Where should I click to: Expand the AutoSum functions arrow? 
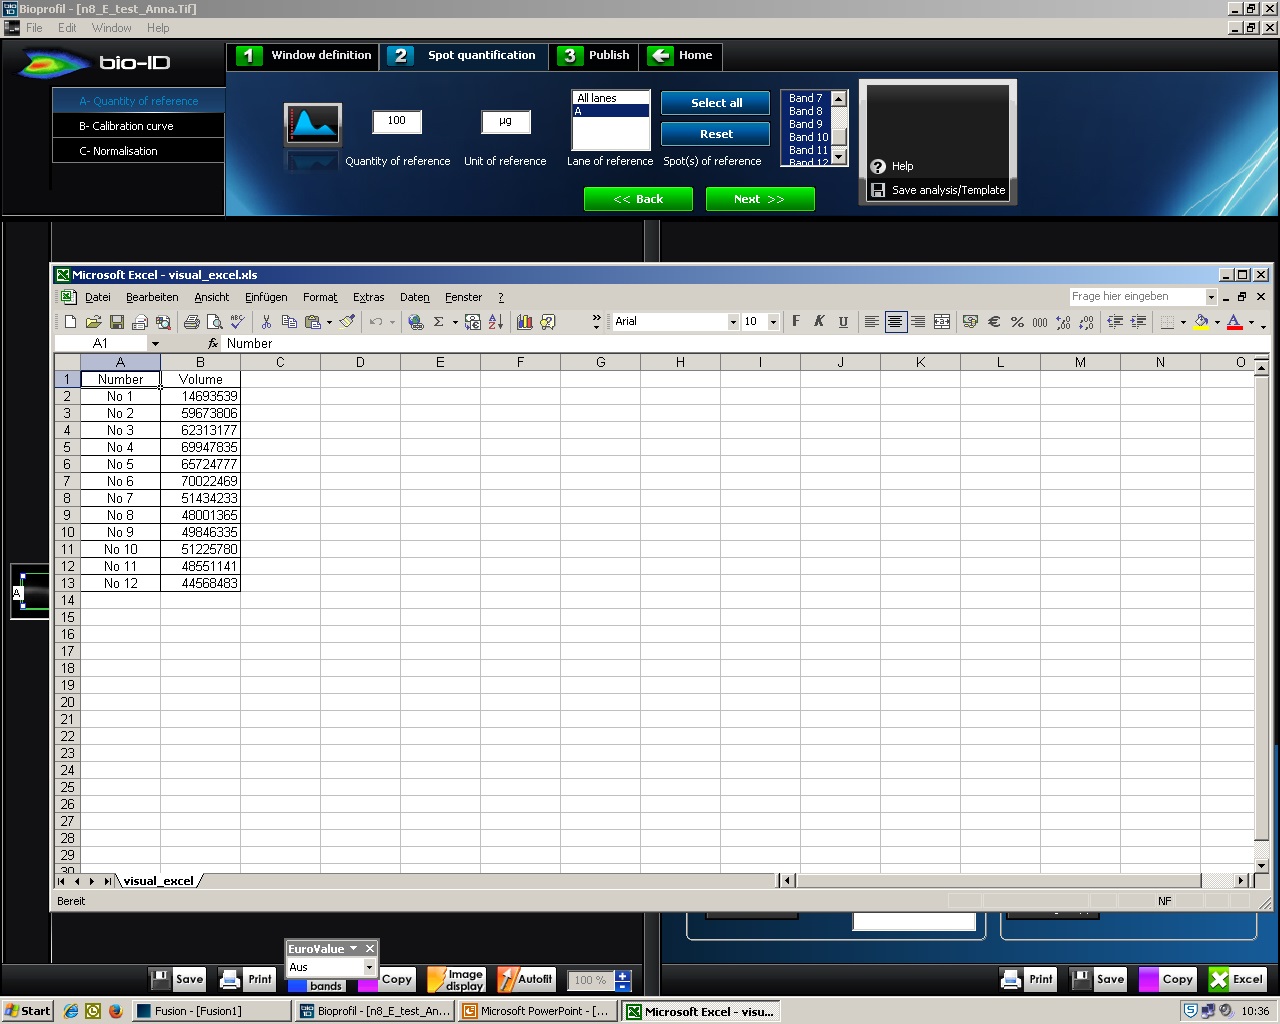(x=455, y=322)
